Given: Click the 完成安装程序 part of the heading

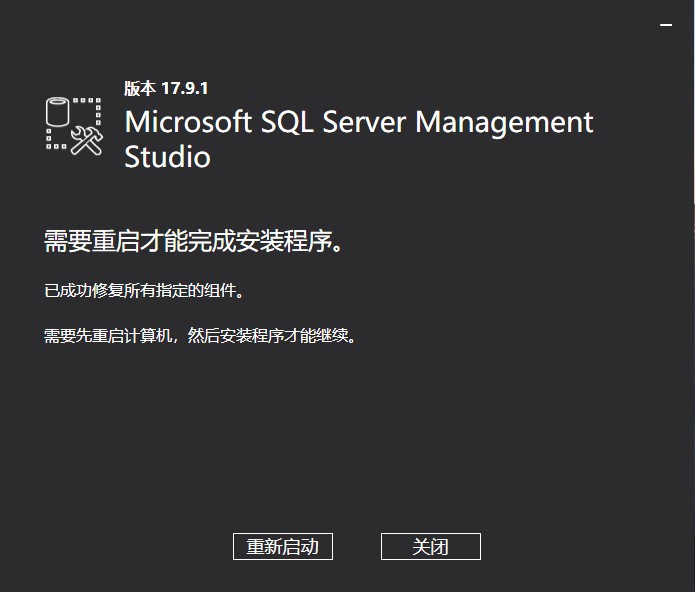Looking at the screenshot, I should (x=266, y=242).
